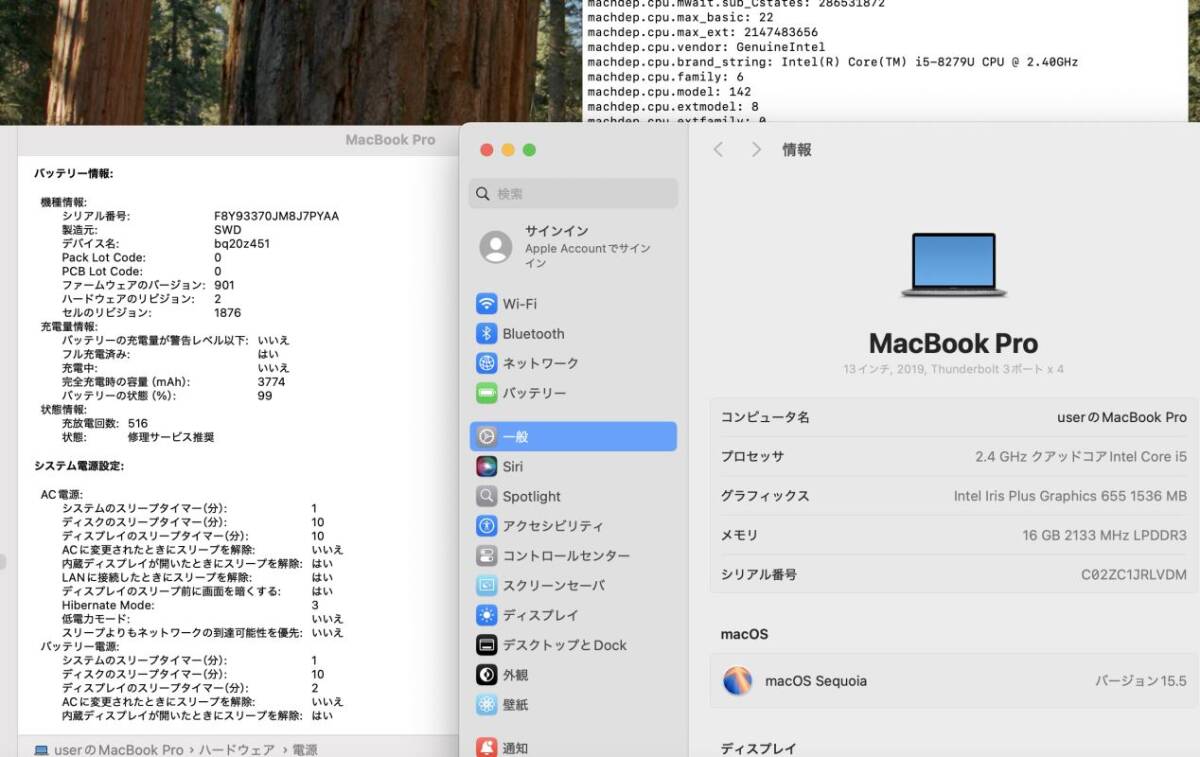Select 一般 in the settings sidebar
The image size is (1200, 757).
pos(573,437)
